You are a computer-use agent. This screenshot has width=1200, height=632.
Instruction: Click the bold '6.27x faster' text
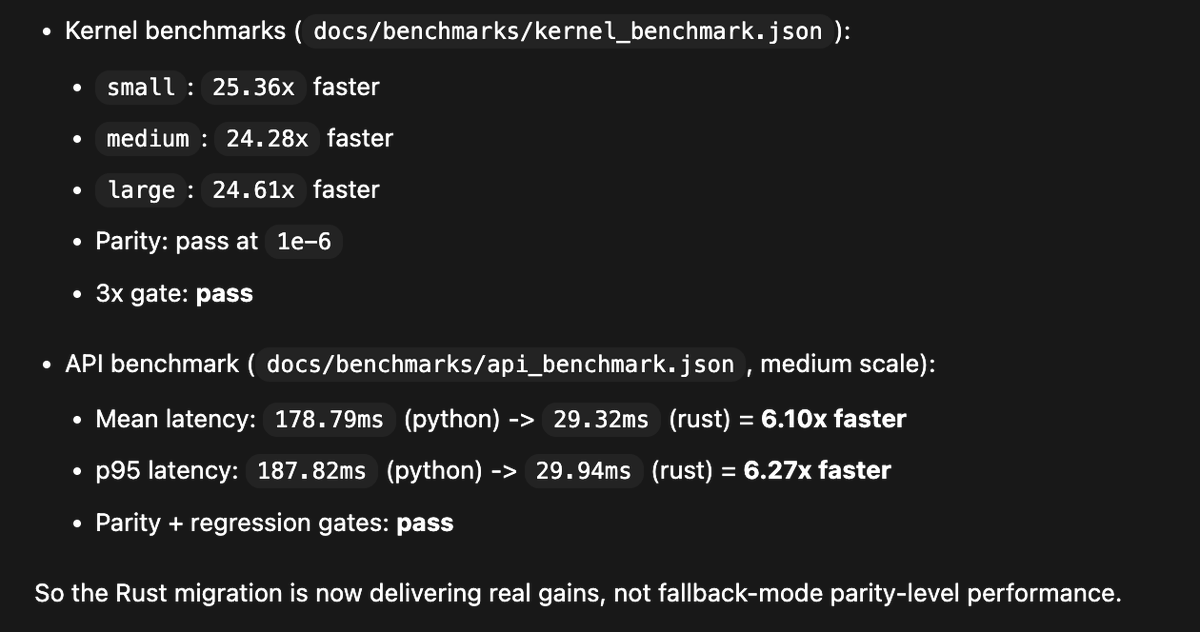pos(817,471)
